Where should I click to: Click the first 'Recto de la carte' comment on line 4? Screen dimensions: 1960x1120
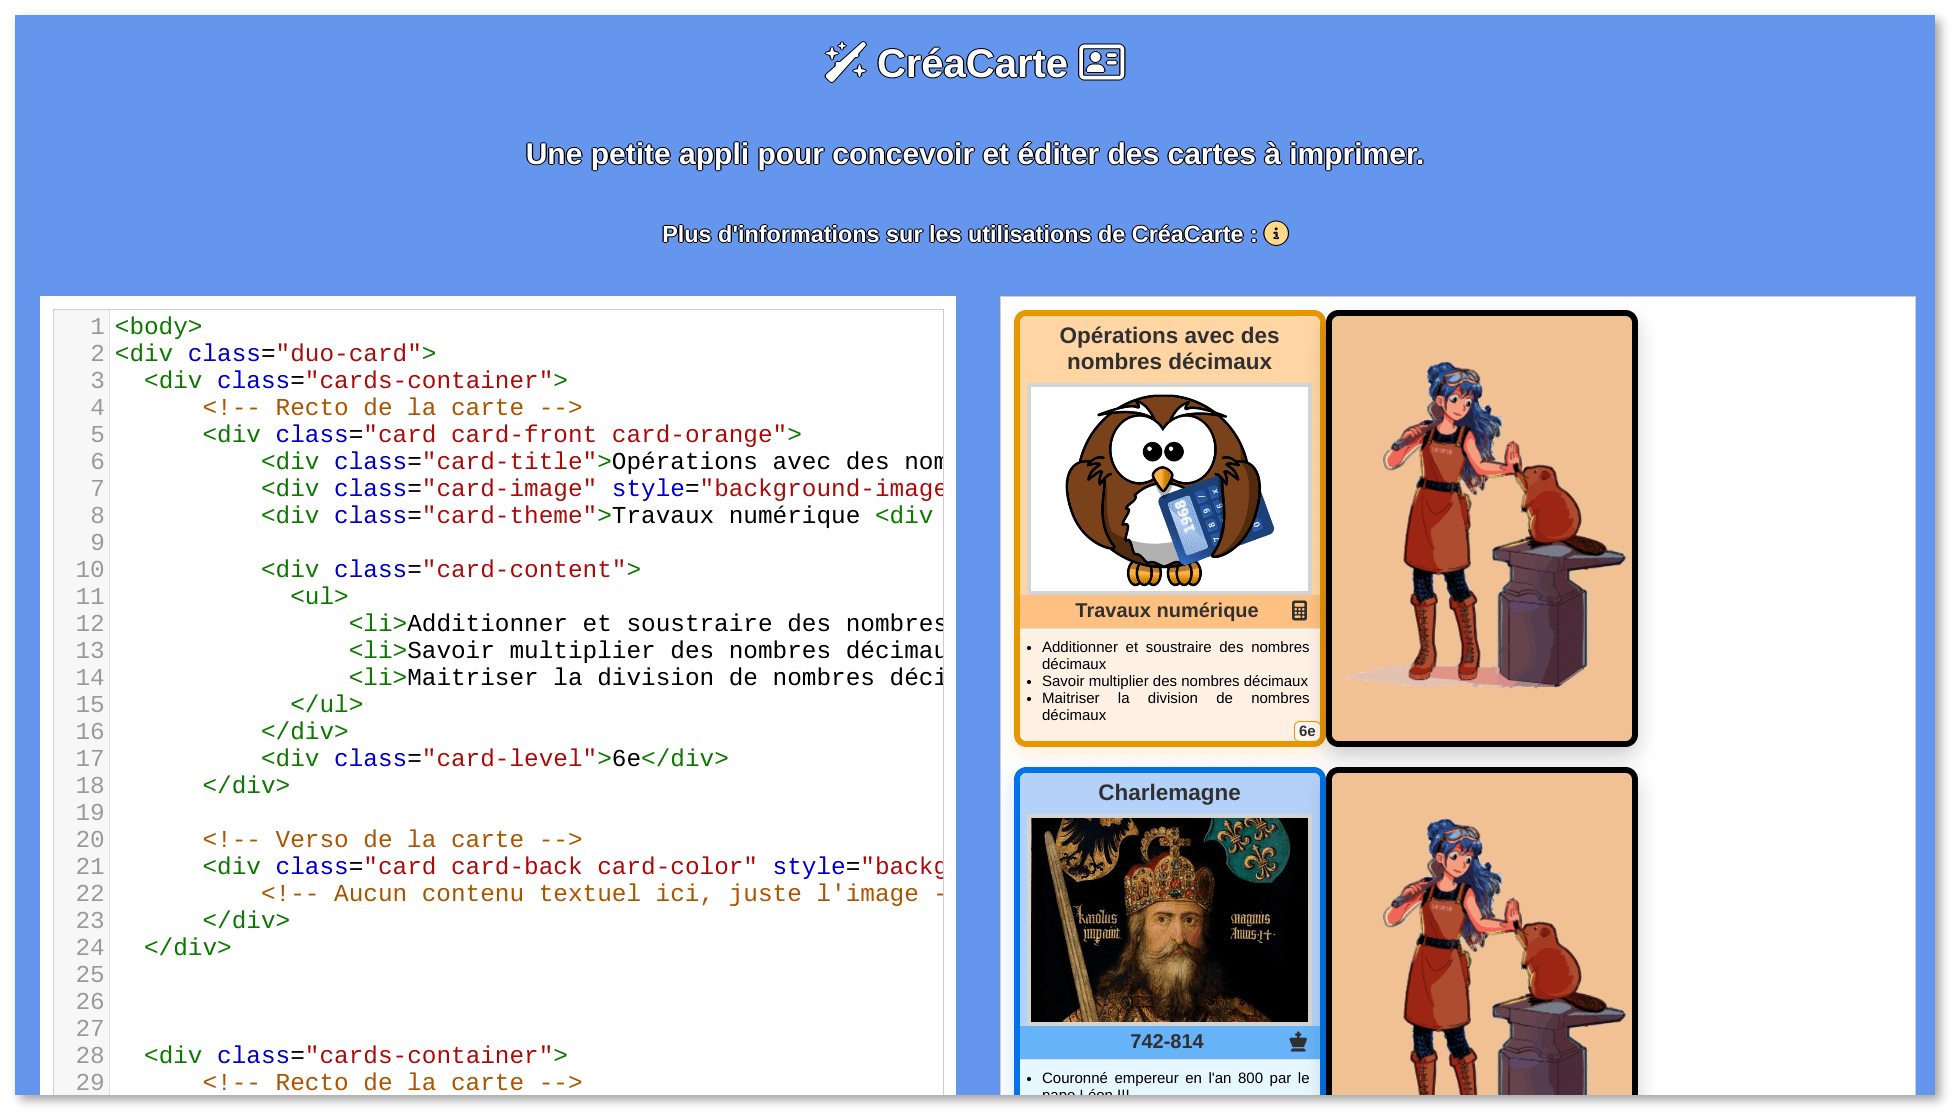point(392,408)
